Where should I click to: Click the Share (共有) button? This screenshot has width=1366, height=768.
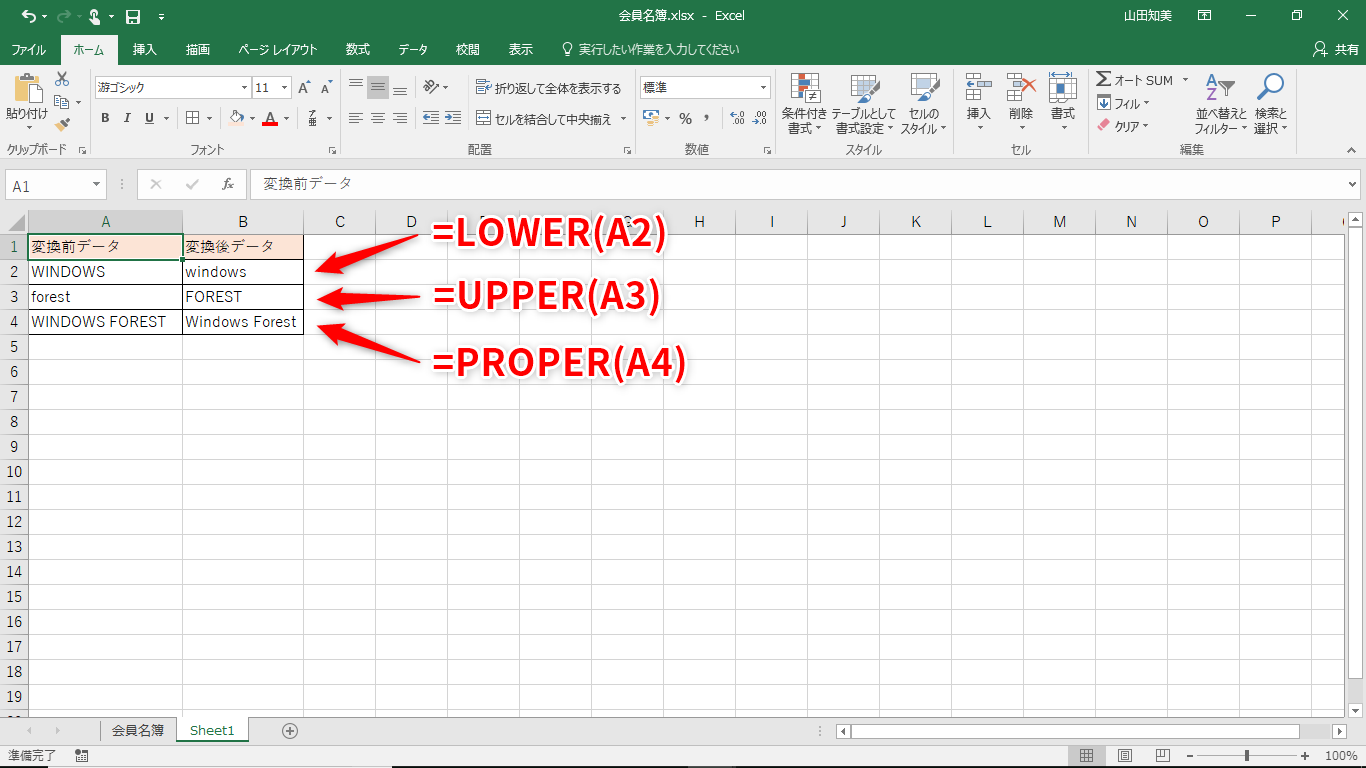pyautogui.click(x=1336, y=49)
